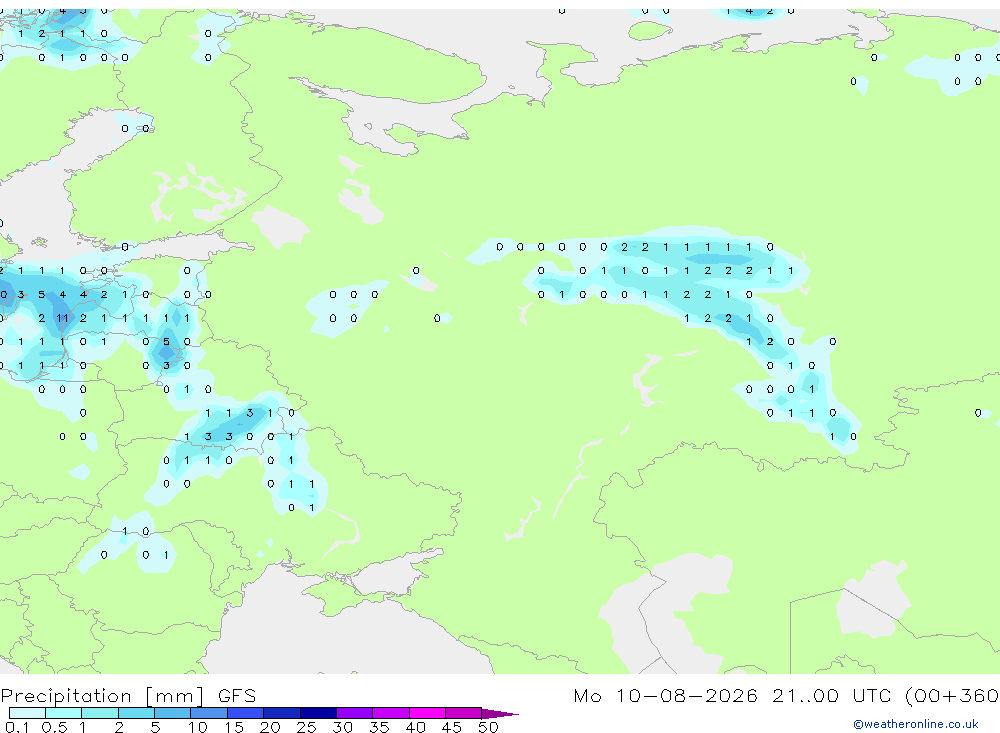Click the '50' legend scale label
Image resolution: width=1000 pixels, height=733 pixels.
[489, 727]
